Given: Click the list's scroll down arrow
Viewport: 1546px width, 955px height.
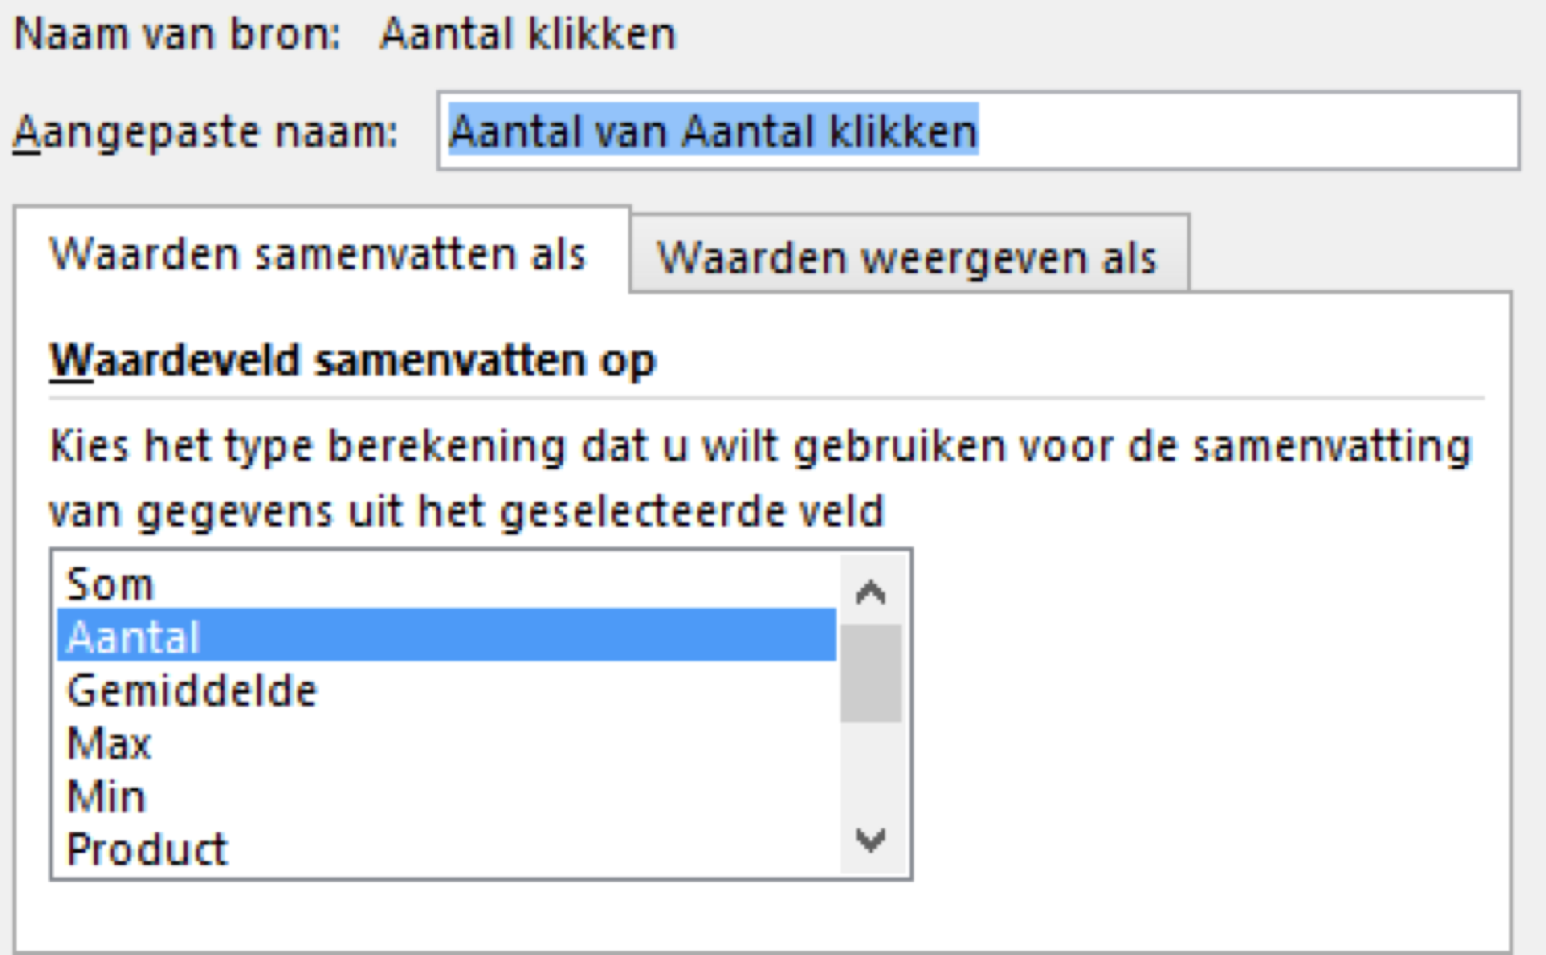Looking at the screenshot, I should [871, 840].
